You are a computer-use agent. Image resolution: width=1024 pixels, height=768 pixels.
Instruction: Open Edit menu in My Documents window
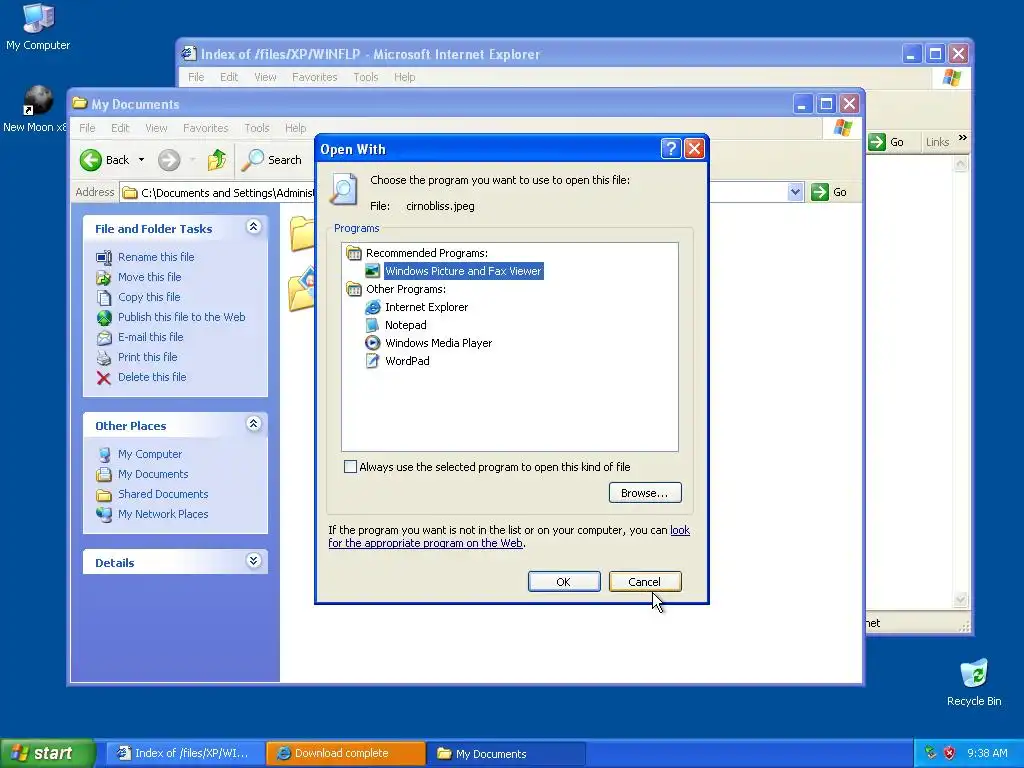point(120,128)
